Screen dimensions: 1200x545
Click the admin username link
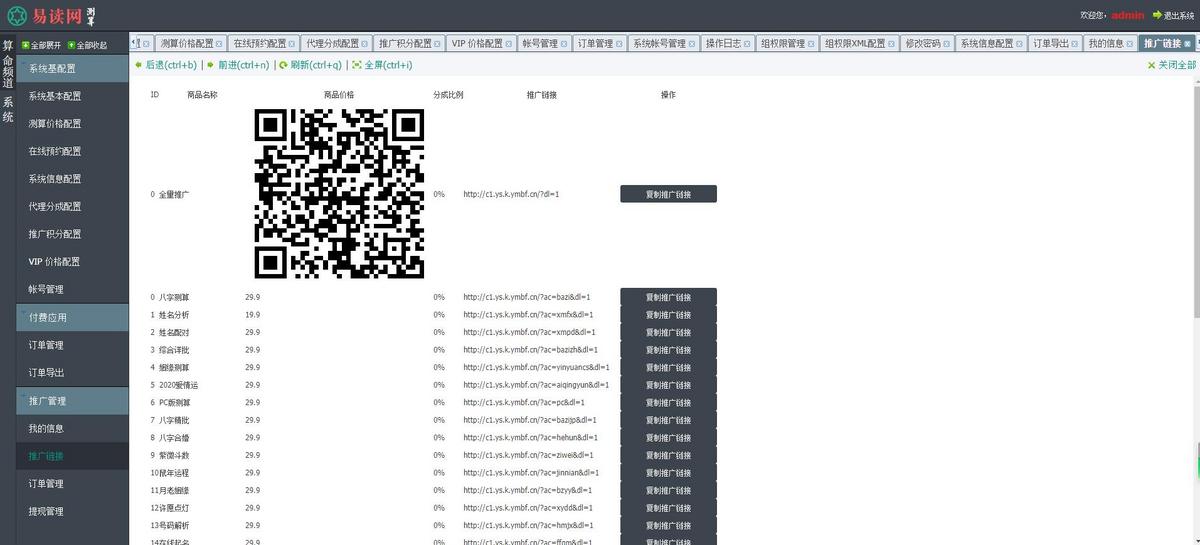[x=1128, y=15]
